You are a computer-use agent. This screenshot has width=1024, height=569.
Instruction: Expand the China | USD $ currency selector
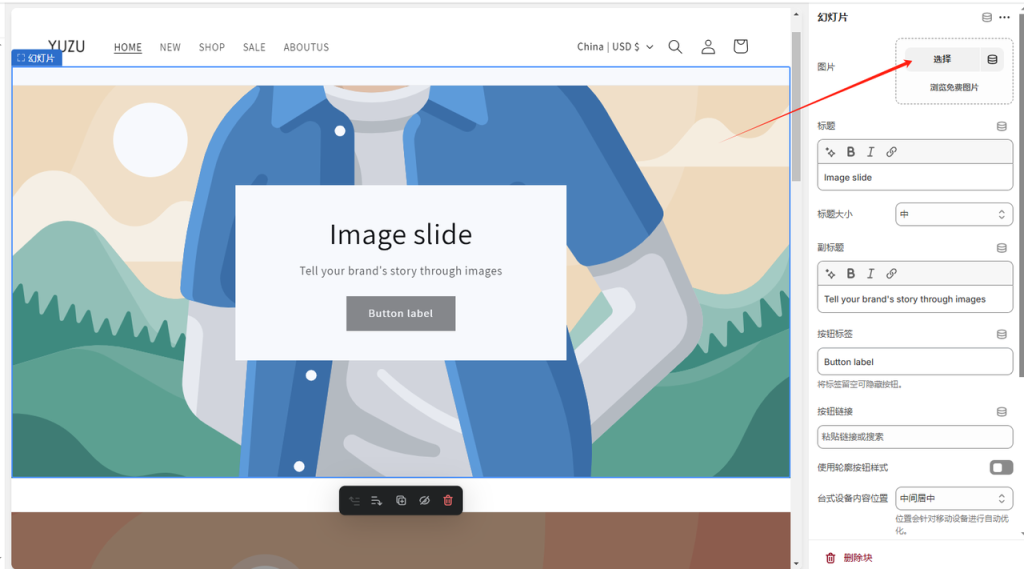(x=615, y=47)
